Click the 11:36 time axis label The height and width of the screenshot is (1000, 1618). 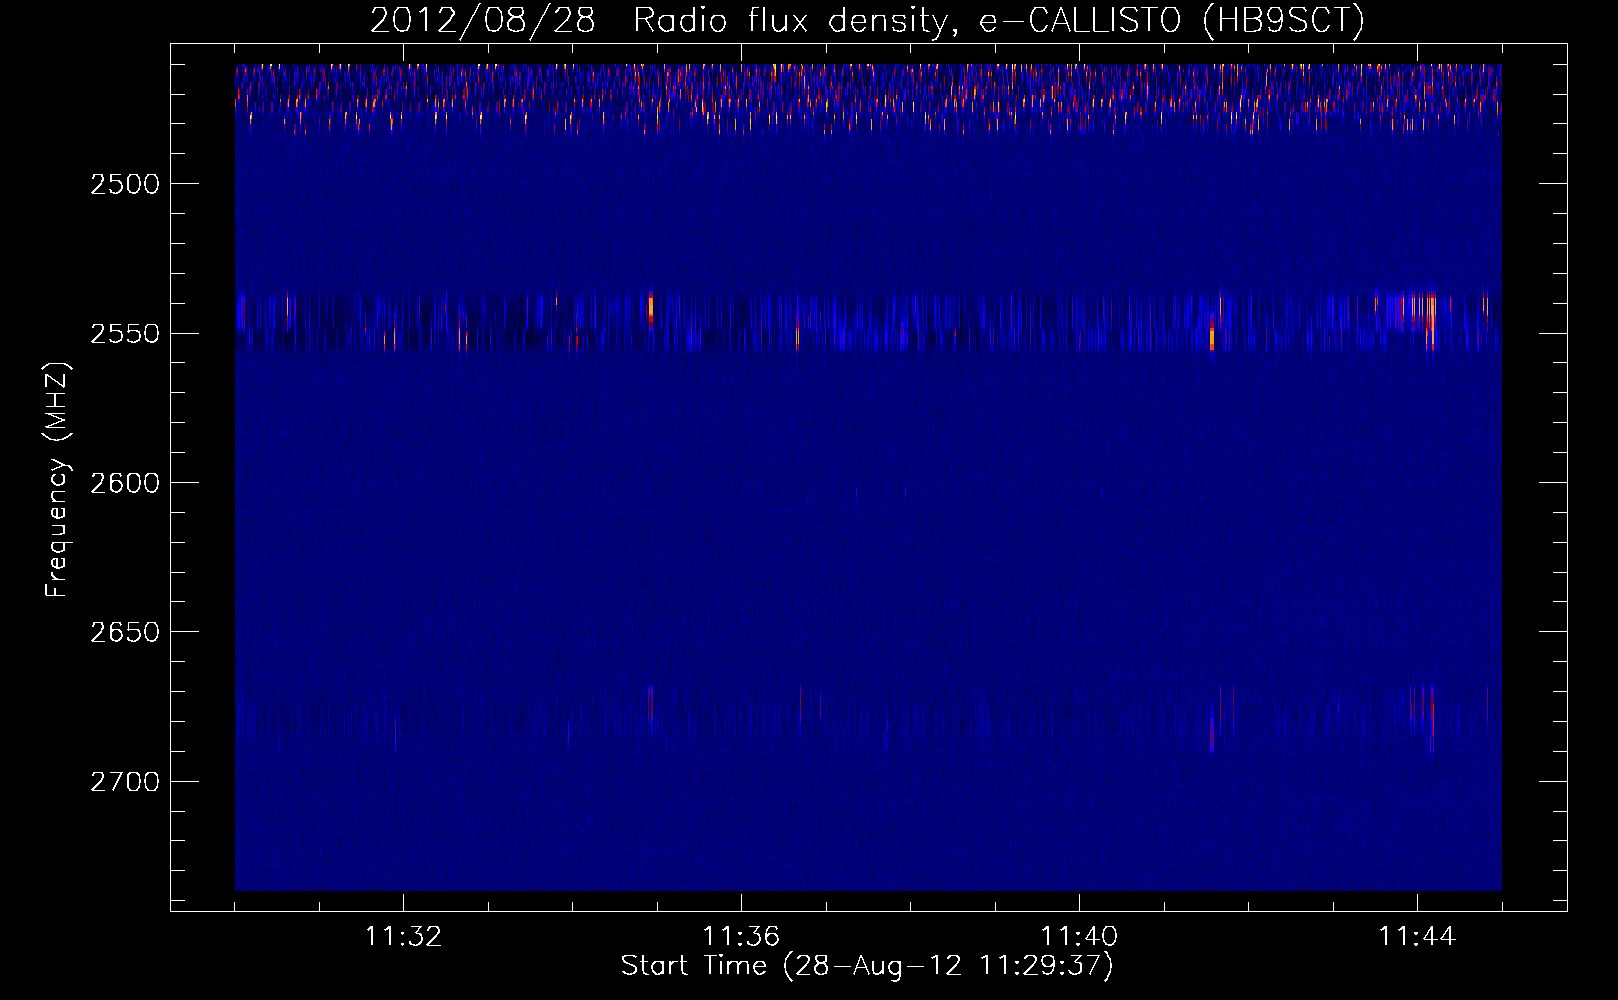coord(741,937)
